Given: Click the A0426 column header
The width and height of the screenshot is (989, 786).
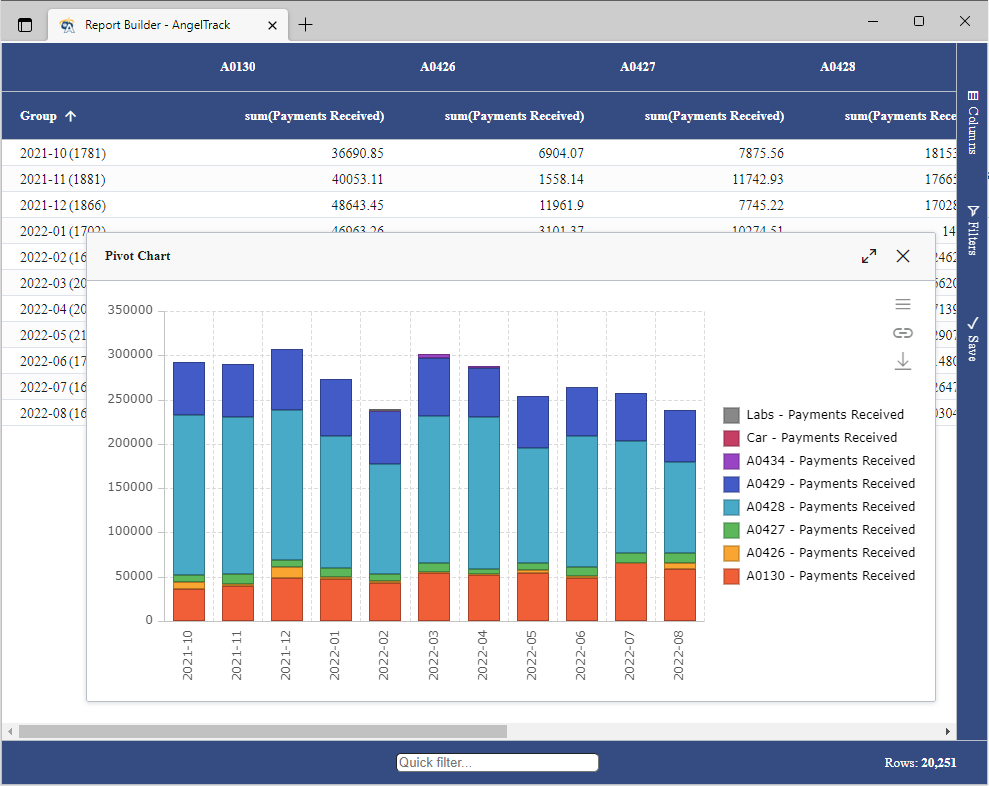Looking at the screenshot, I should click(437, 66).
